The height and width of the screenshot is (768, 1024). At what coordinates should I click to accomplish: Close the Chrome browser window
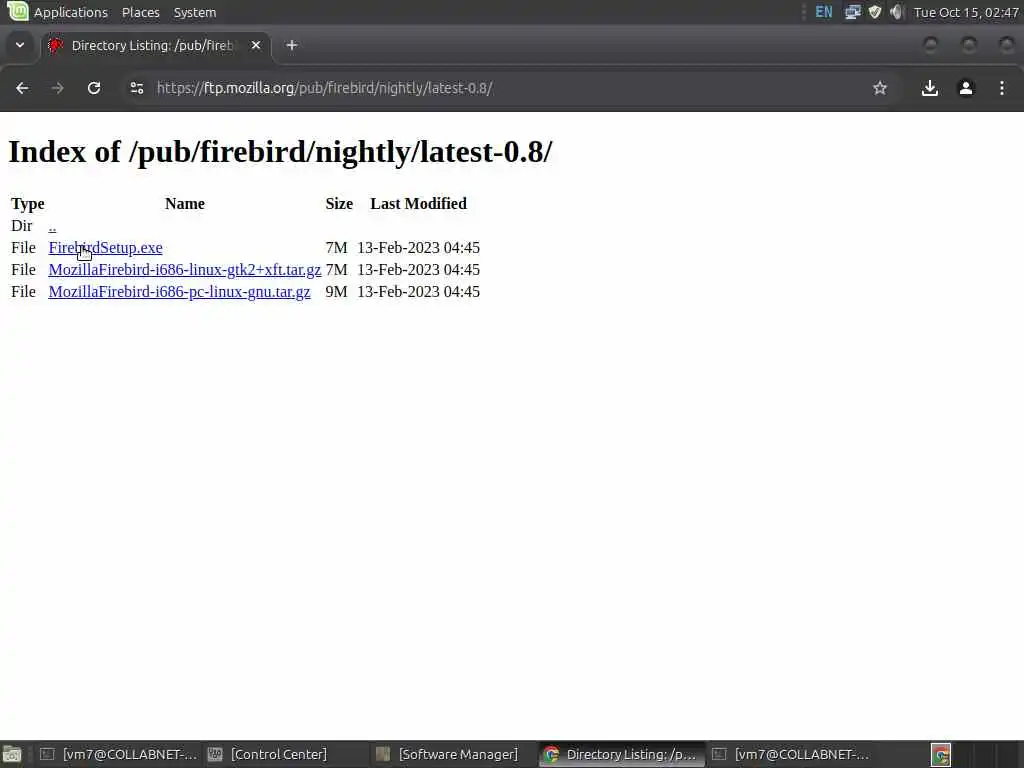(x=1007, y=45)
